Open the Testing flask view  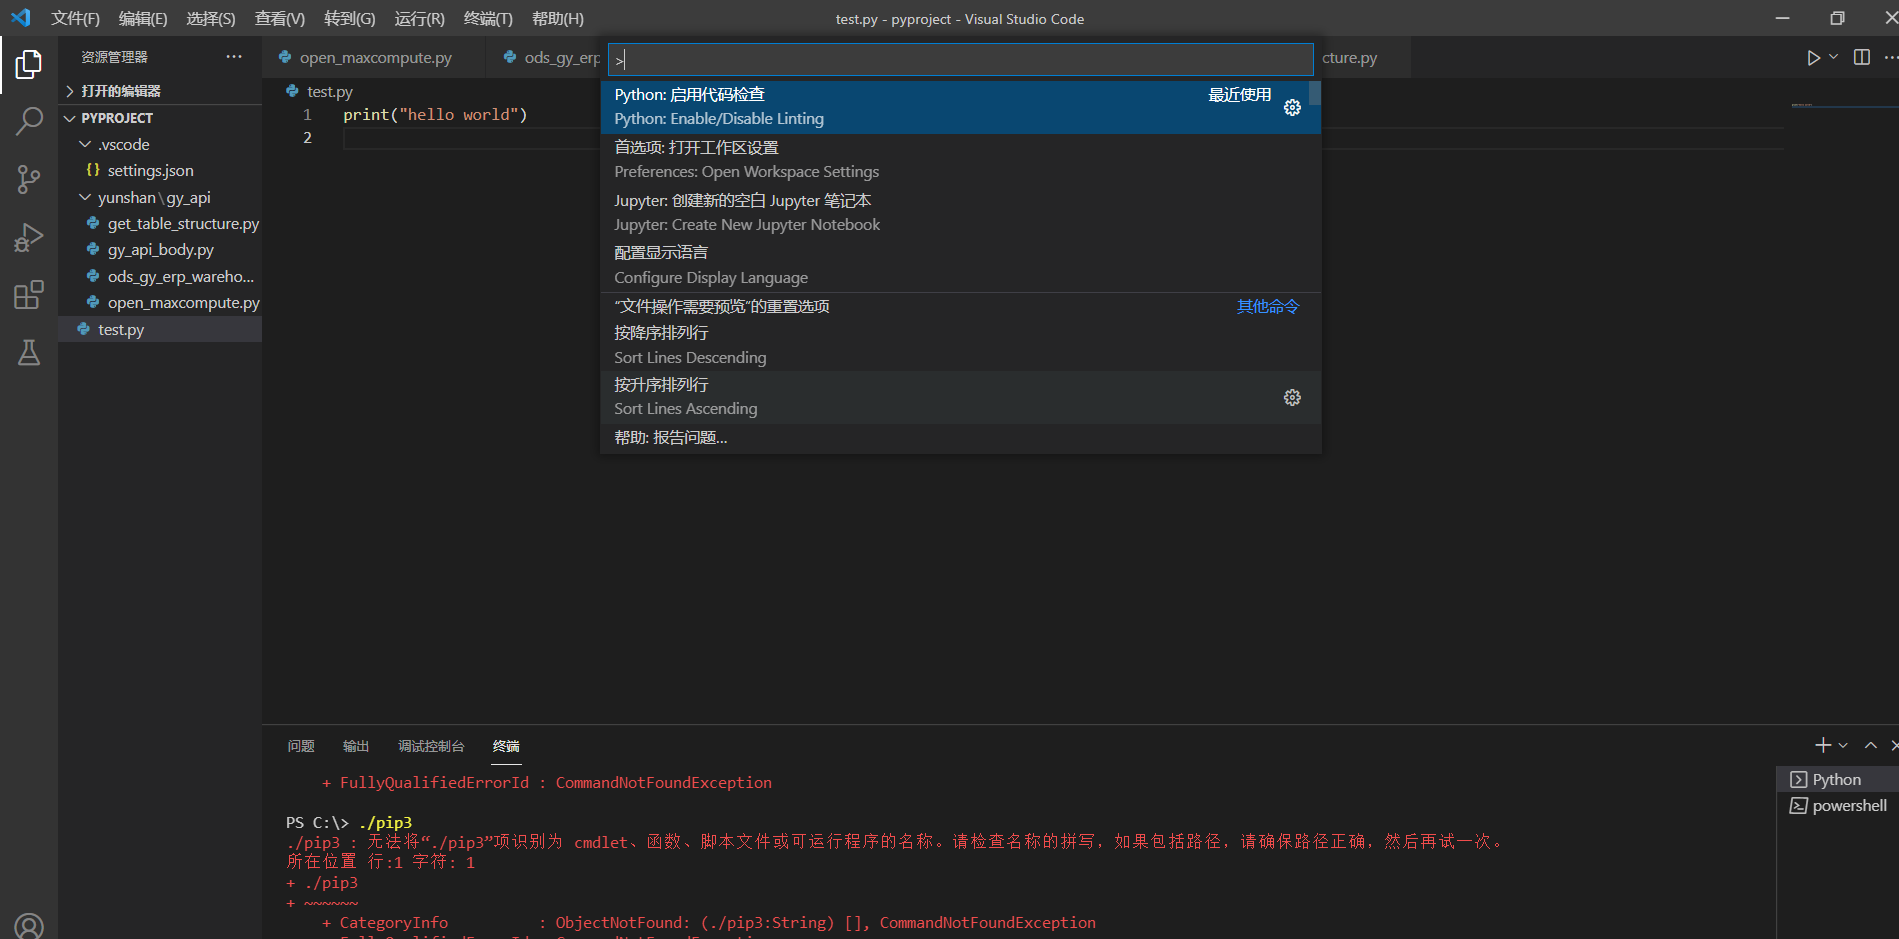click(x=29, y=352)
